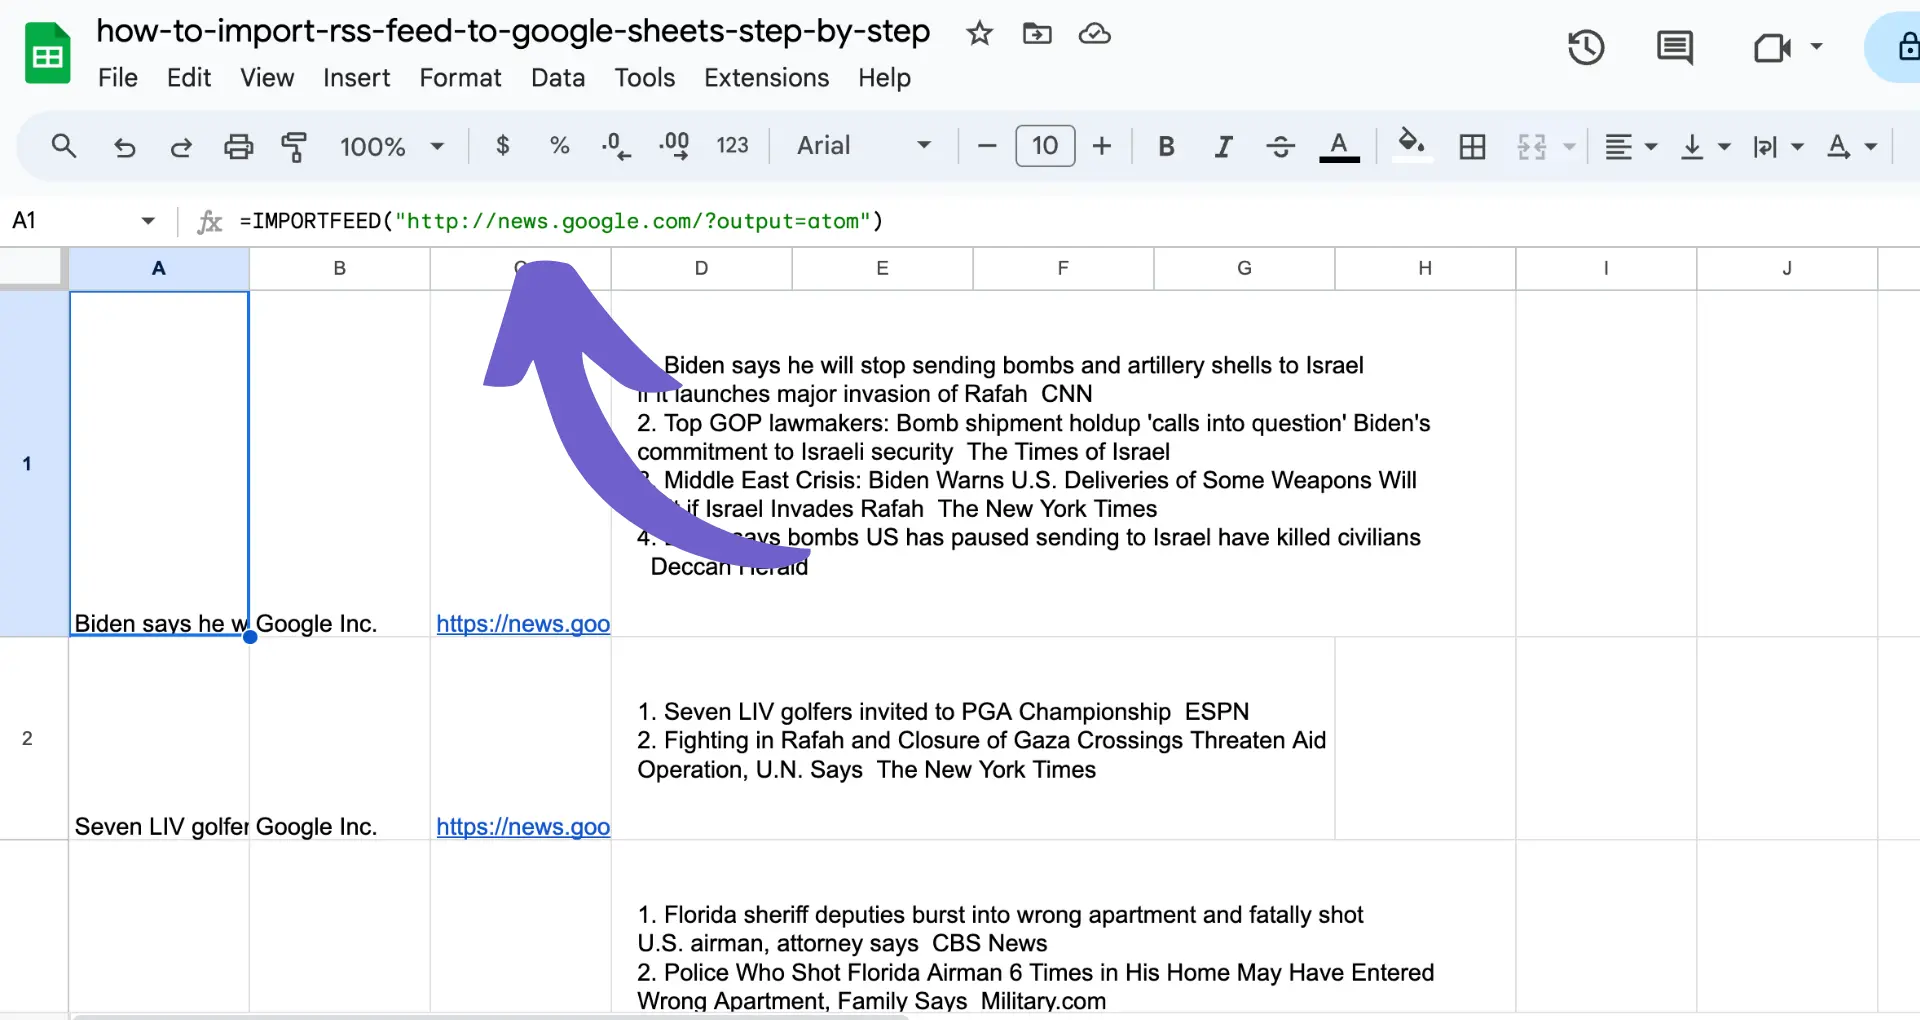This screenshot has width=1920, height=1020.
Task: Open the Arial font dropdown
Action: 864,146
